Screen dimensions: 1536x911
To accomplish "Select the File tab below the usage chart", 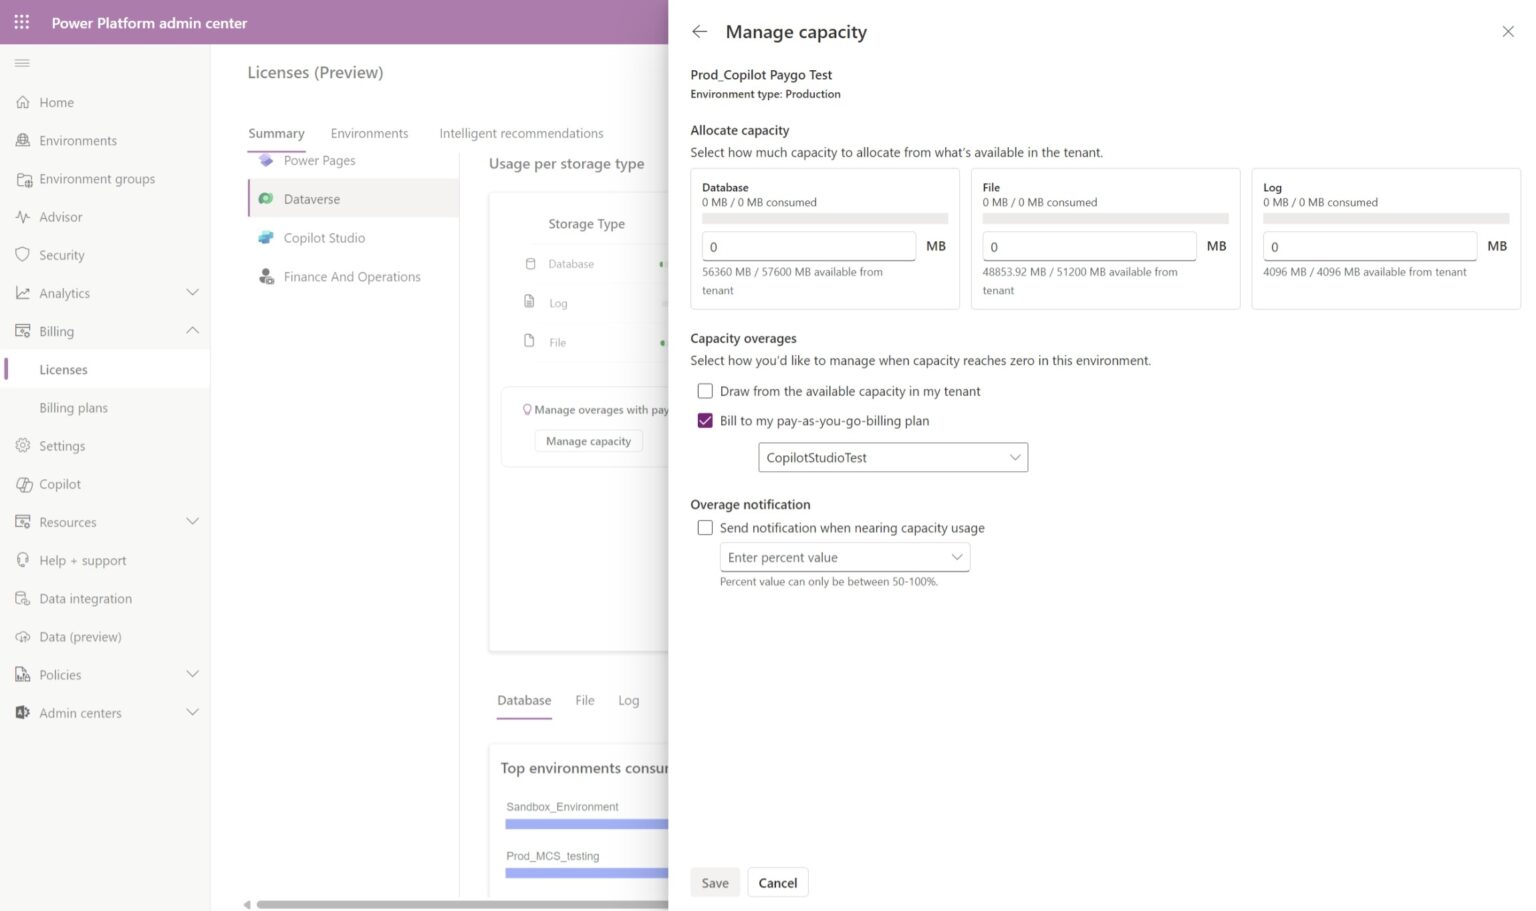I will point(584,700).
